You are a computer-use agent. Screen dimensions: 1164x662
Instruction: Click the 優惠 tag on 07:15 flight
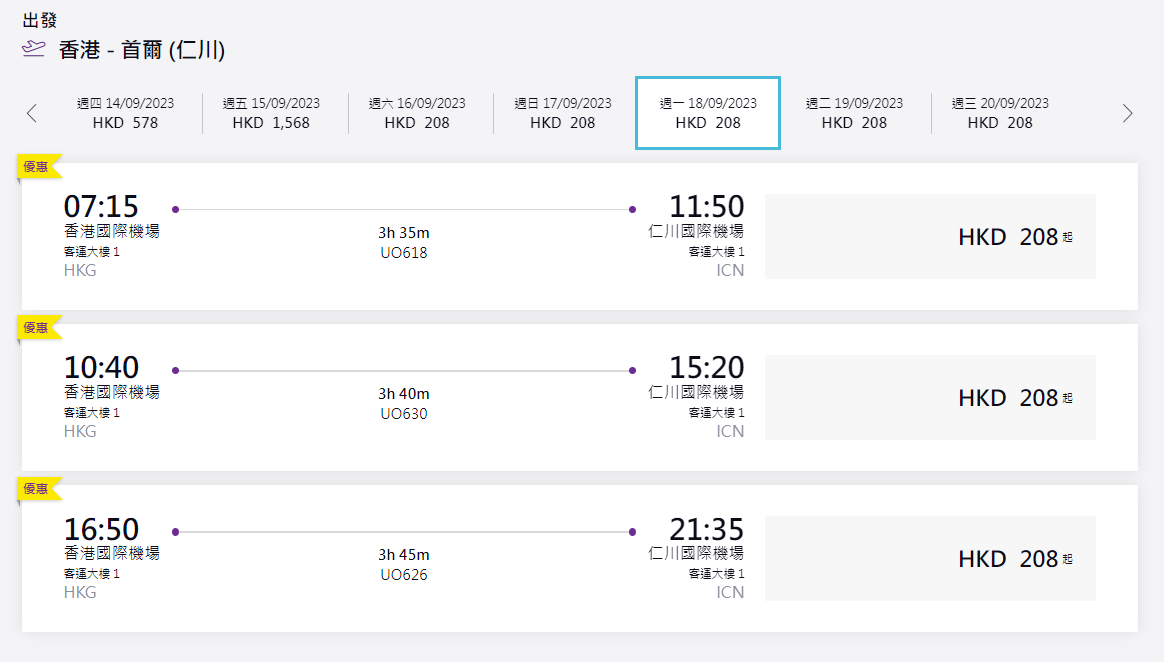[37, 166]
